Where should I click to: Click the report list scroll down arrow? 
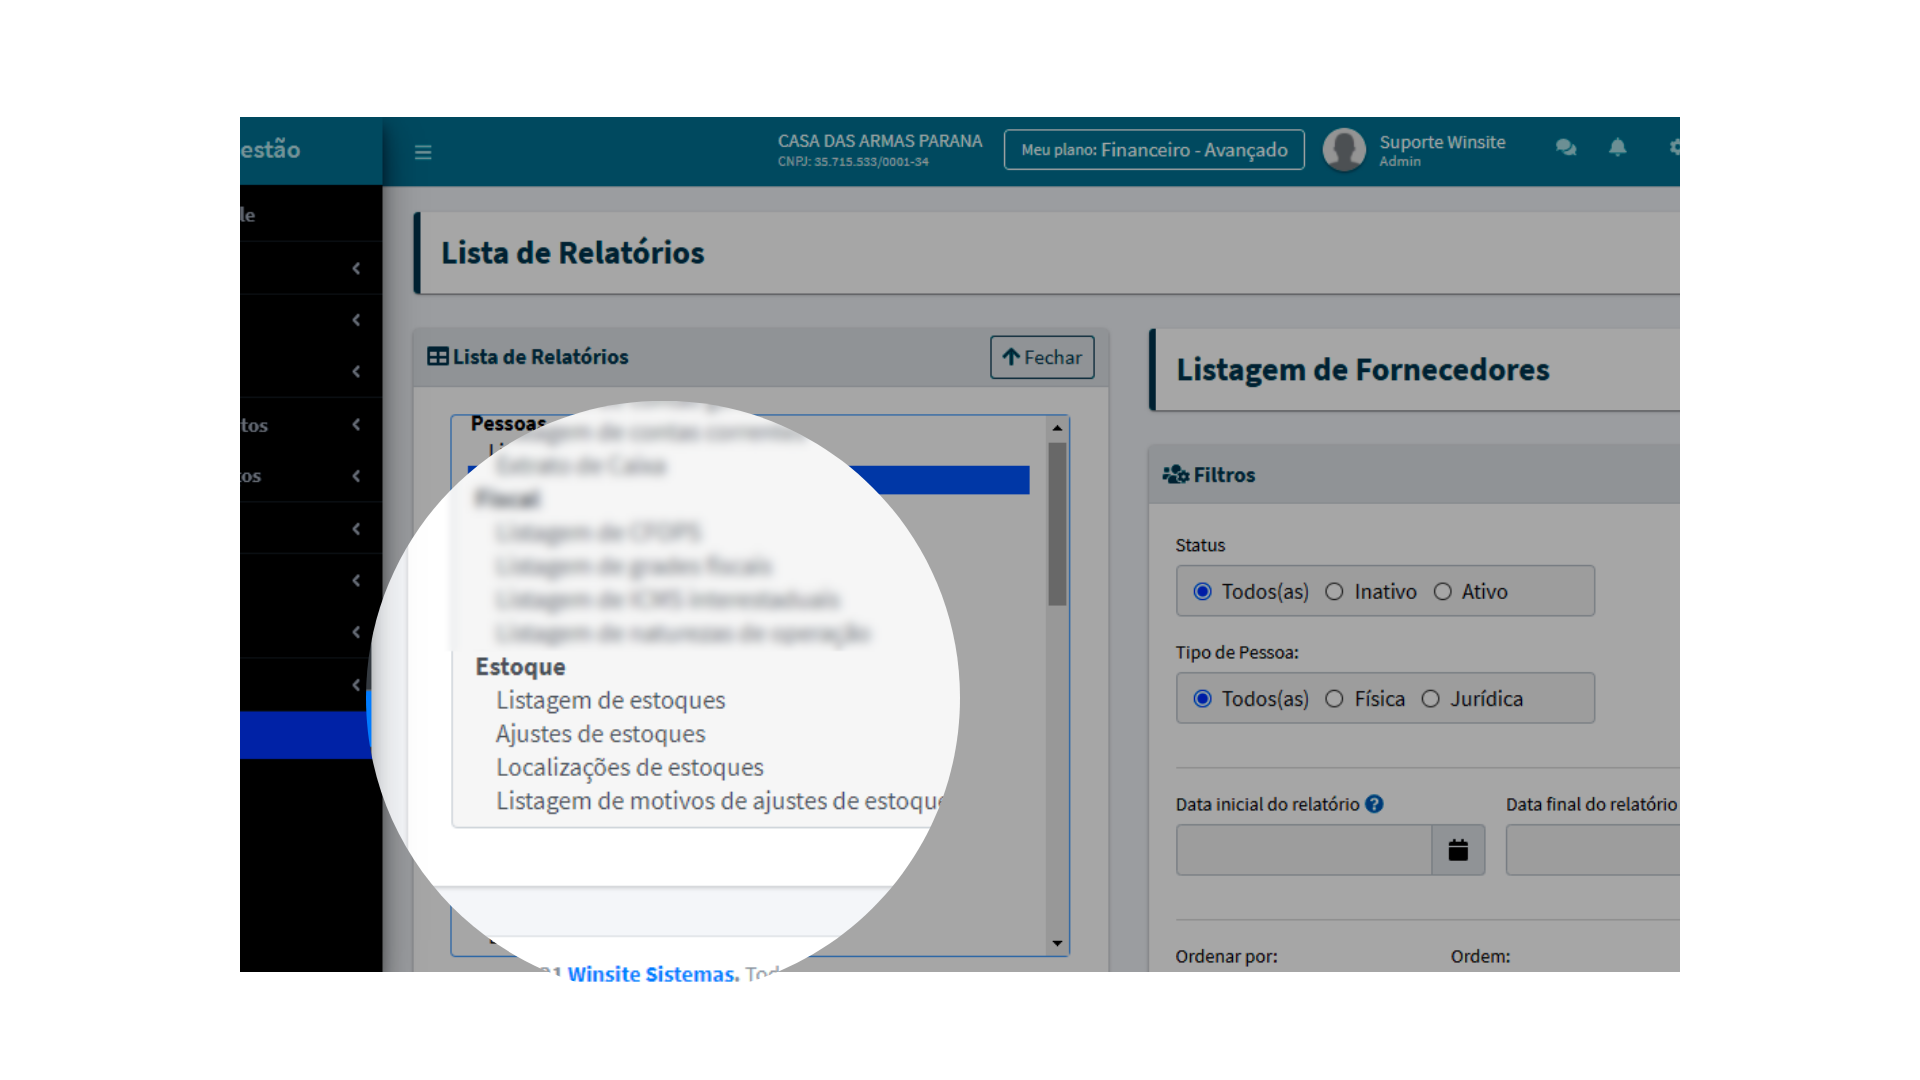point(1057,943)
